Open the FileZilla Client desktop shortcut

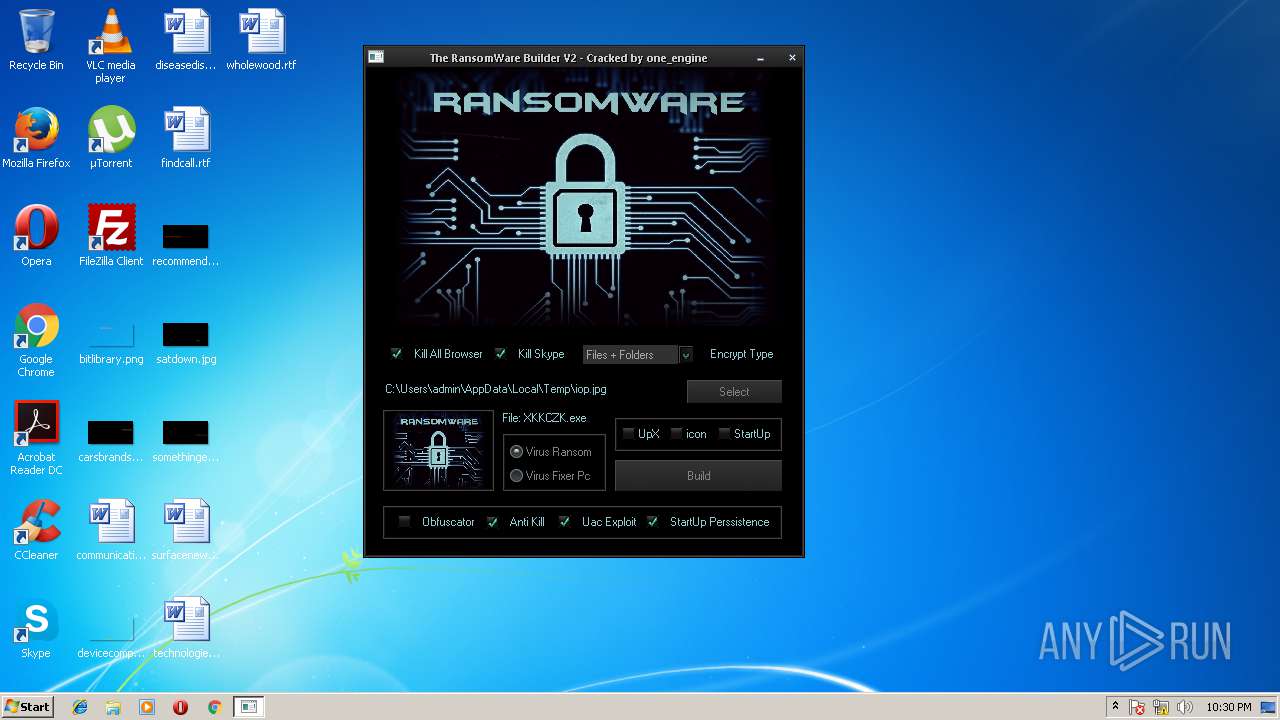coord(111,236)
